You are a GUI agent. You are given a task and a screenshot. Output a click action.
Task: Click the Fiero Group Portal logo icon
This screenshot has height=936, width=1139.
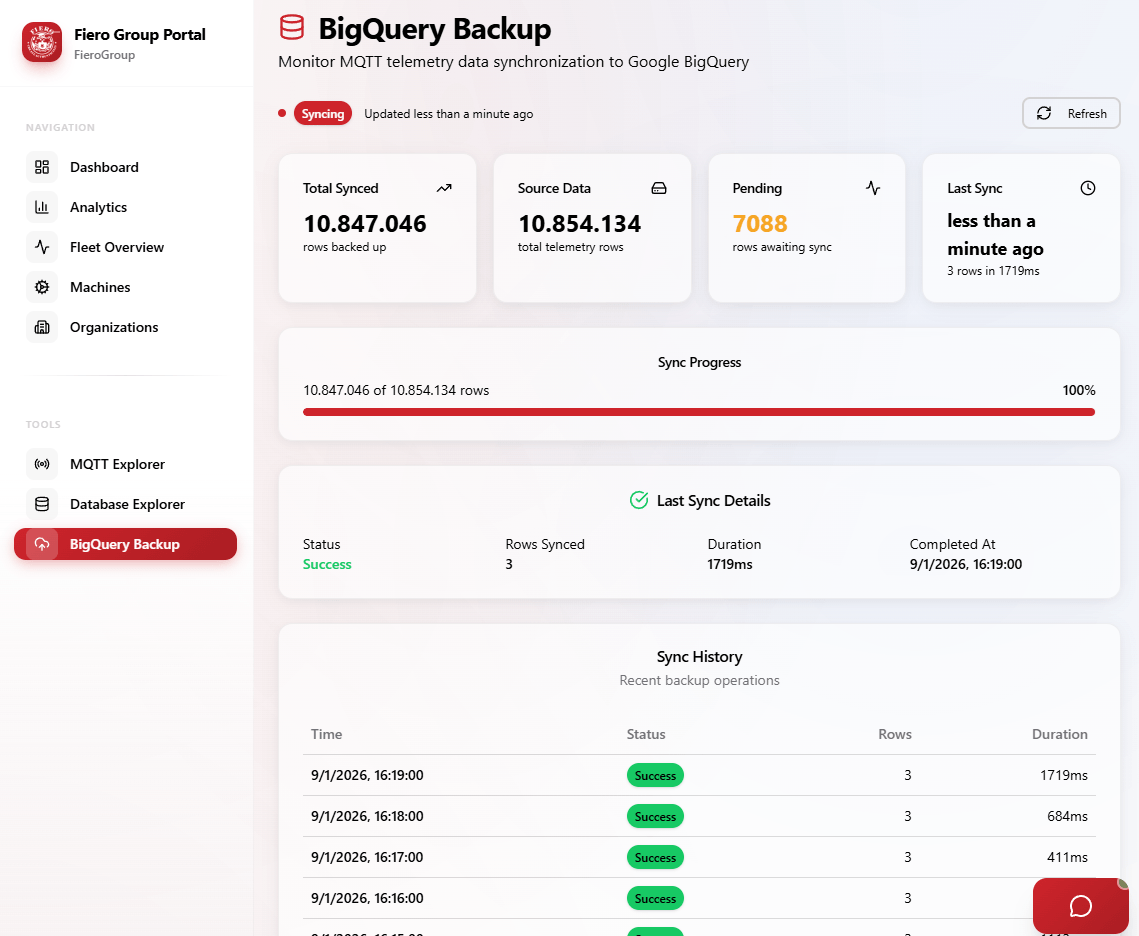click(x=42, y=42)
